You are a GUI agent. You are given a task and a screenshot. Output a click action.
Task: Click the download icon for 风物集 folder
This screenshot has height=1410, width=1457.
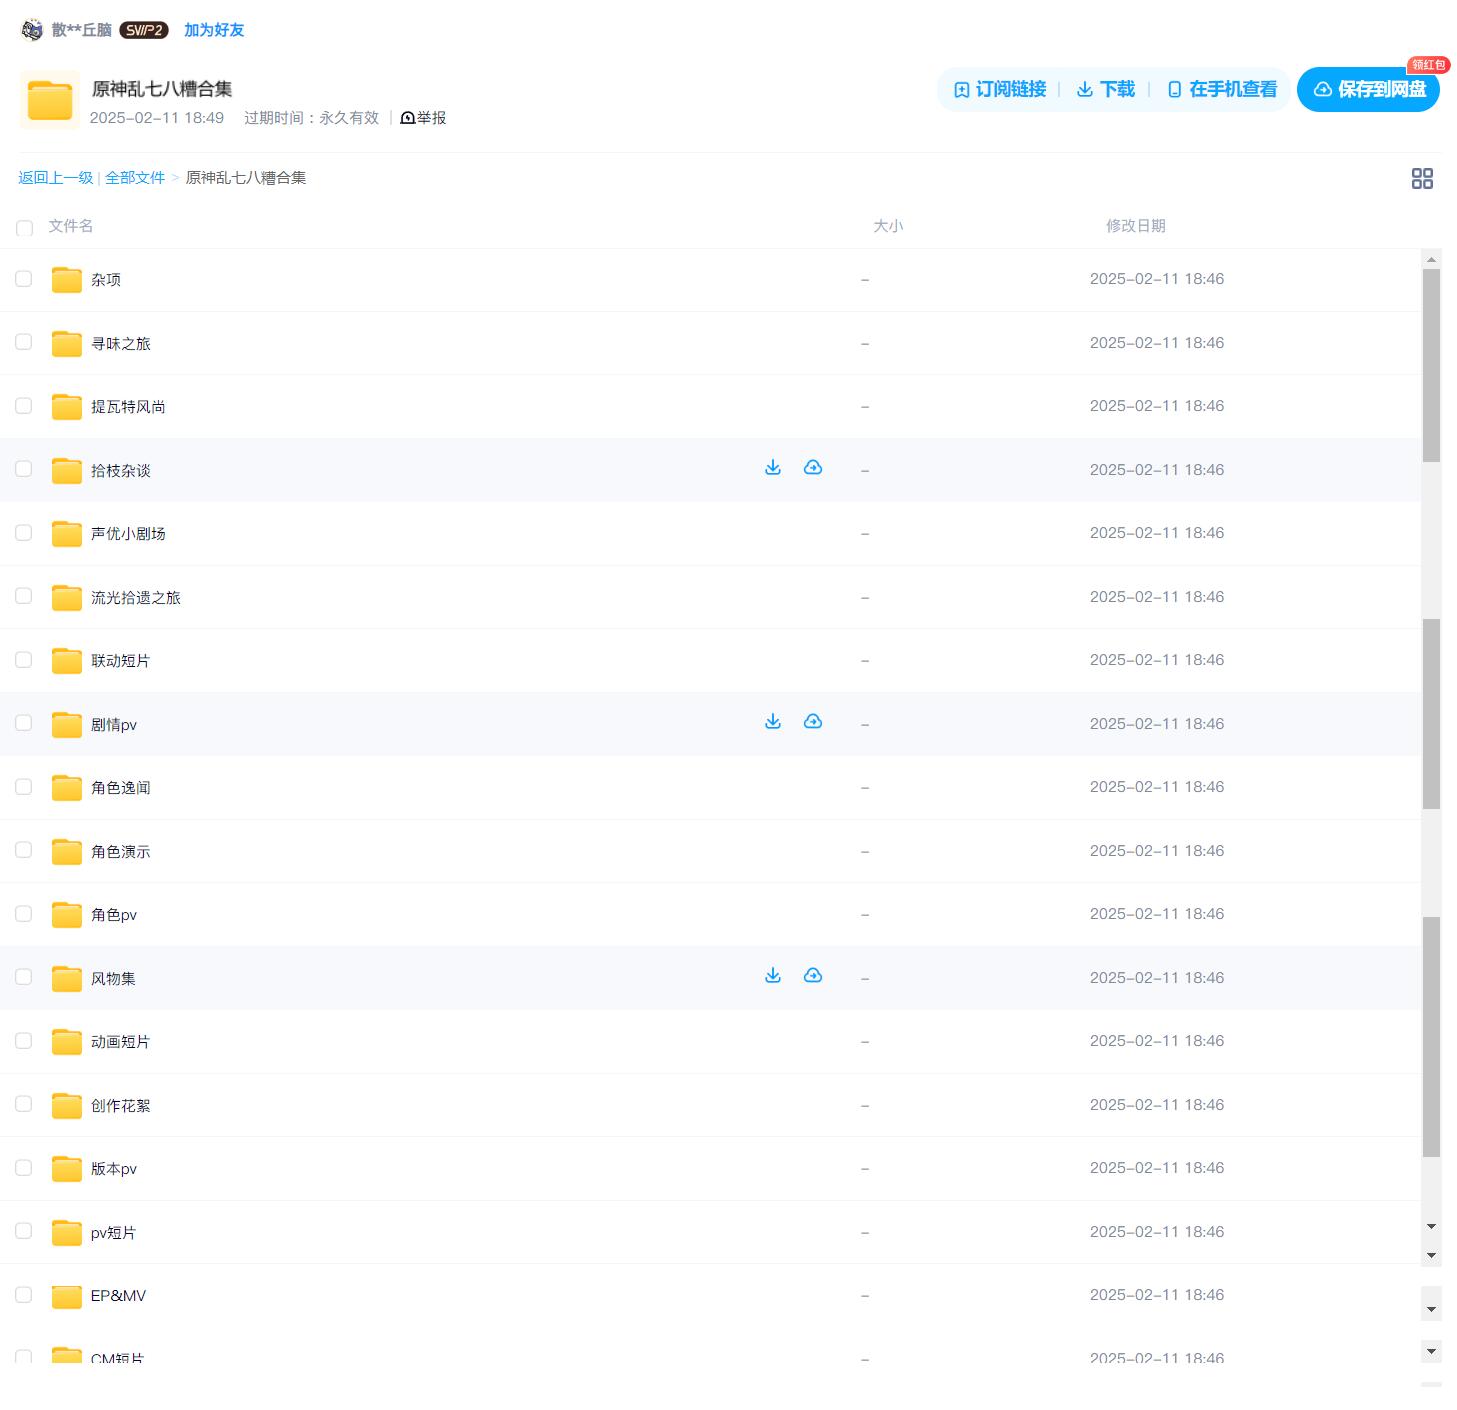click(x=772, y=976)
